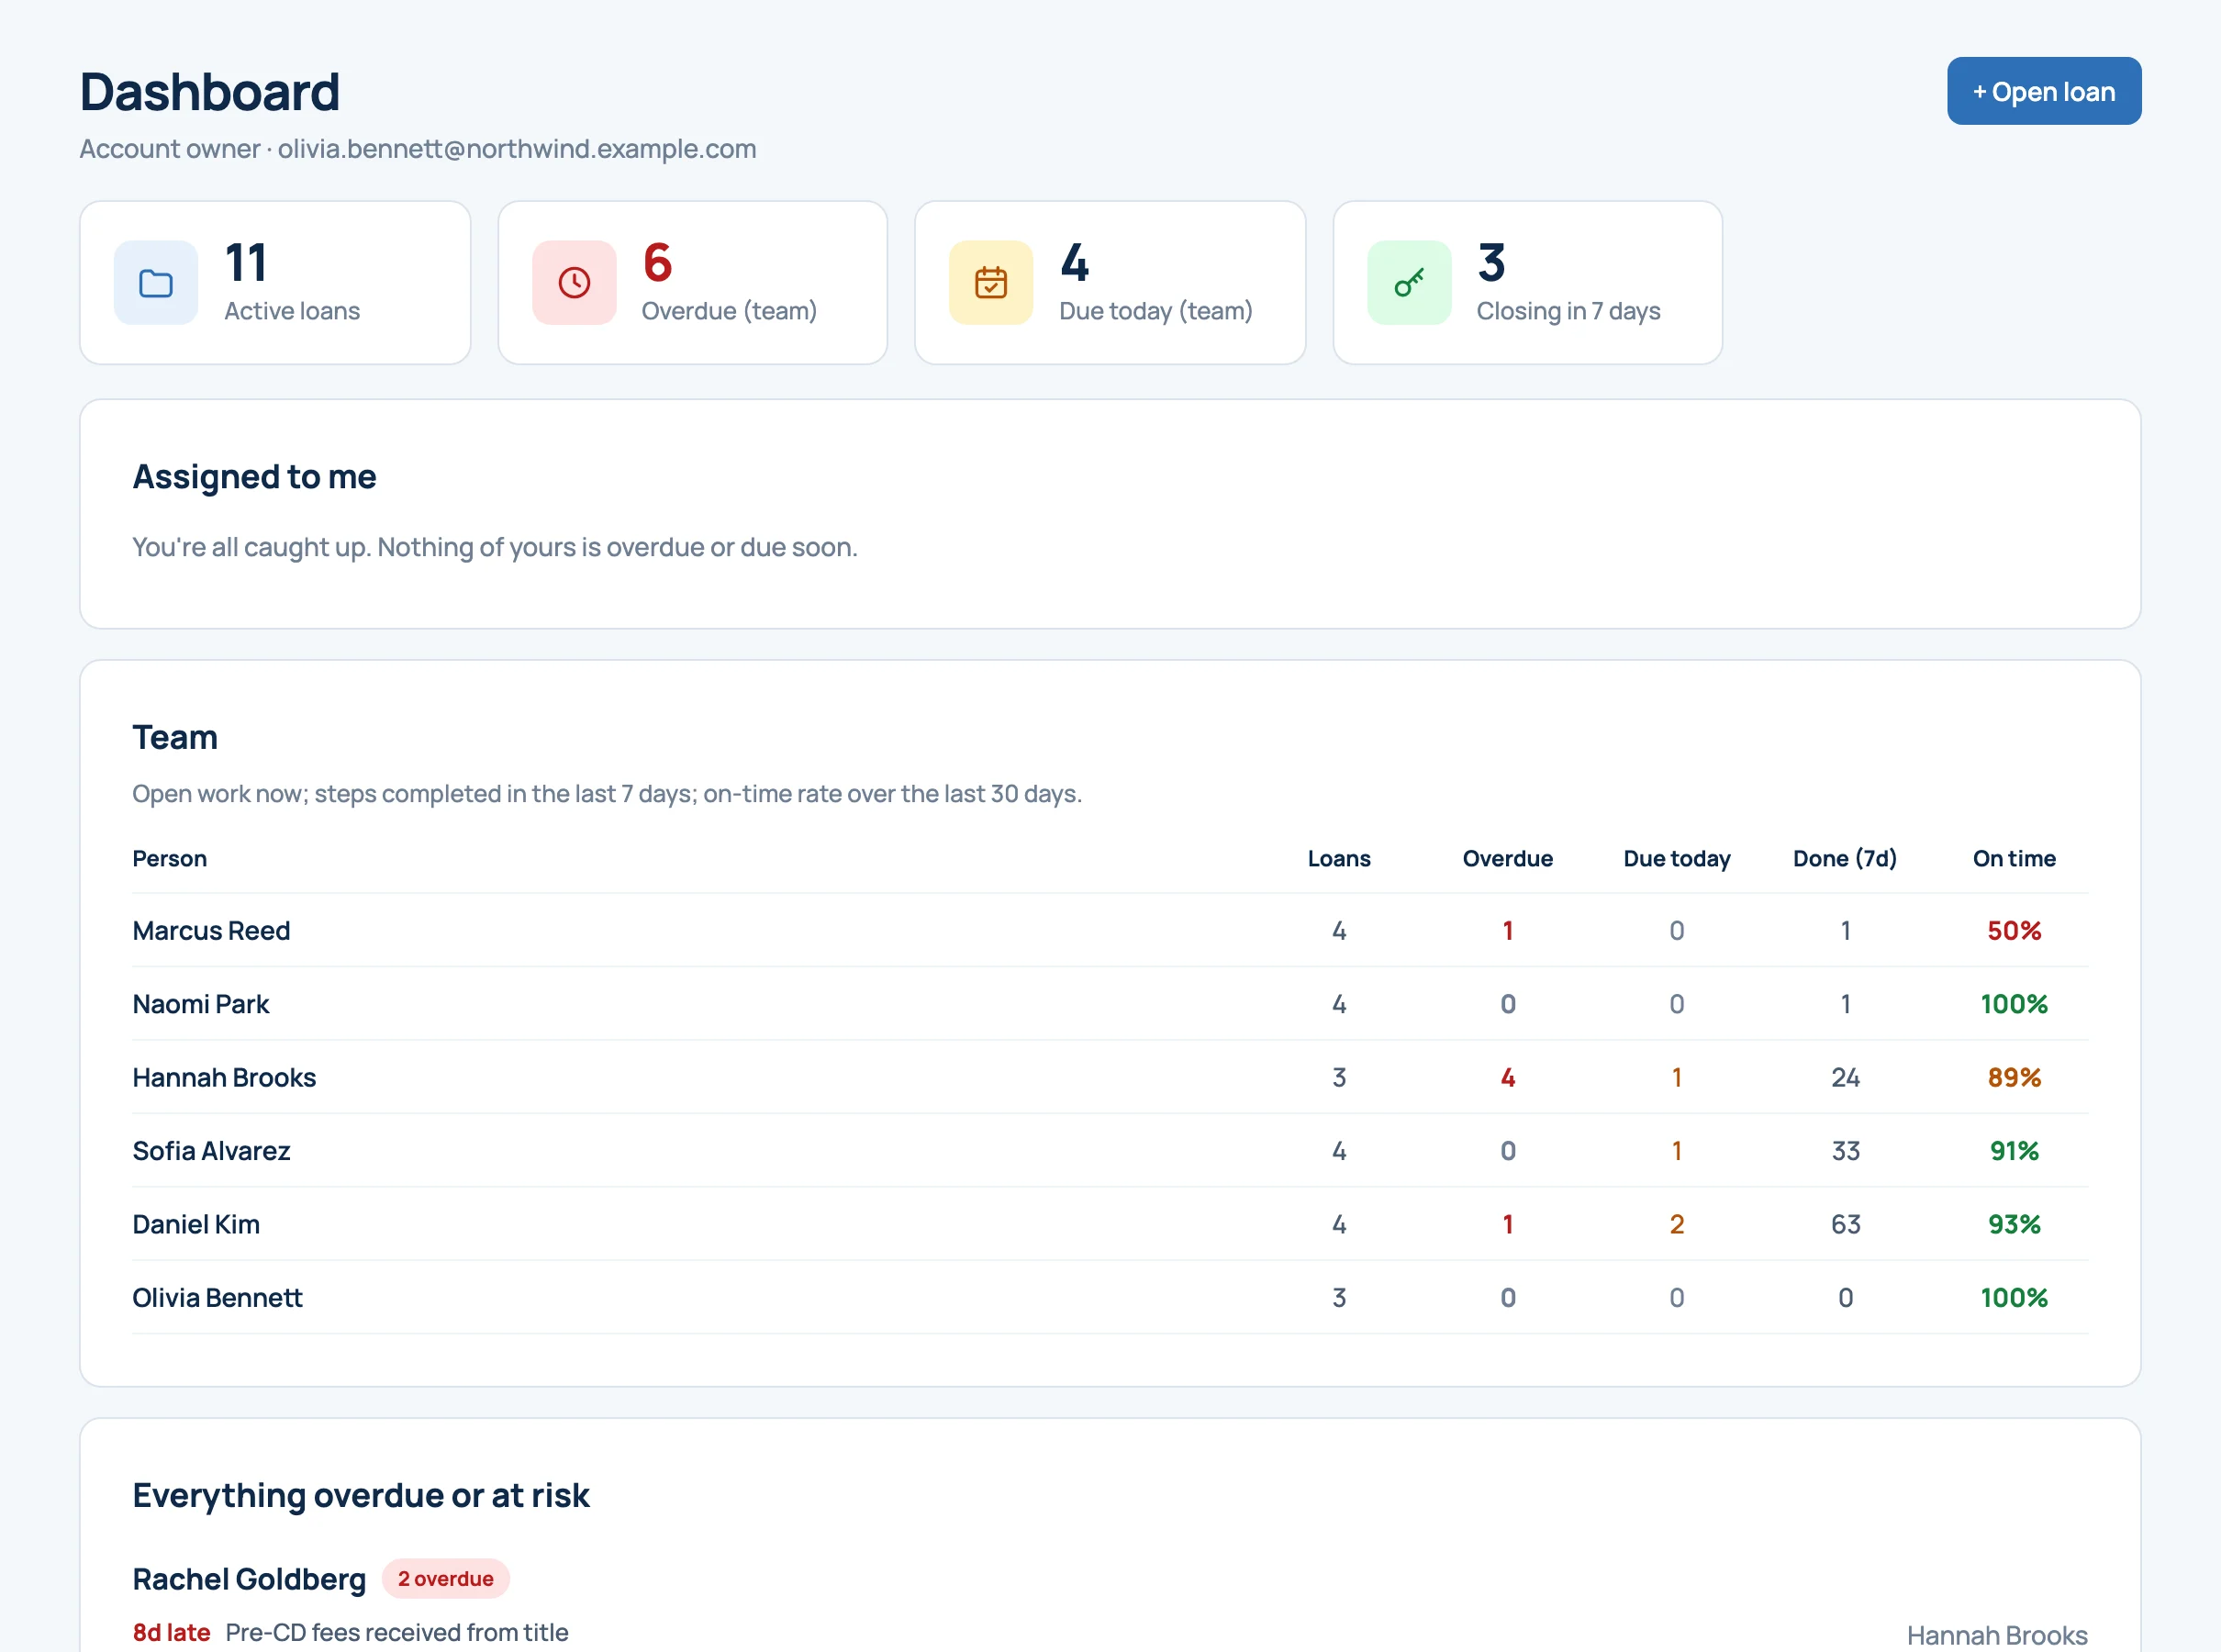The image size is (2221, 1652).
Task: Click Hannah Brooks' 24 done count
Action: 1846,1077
